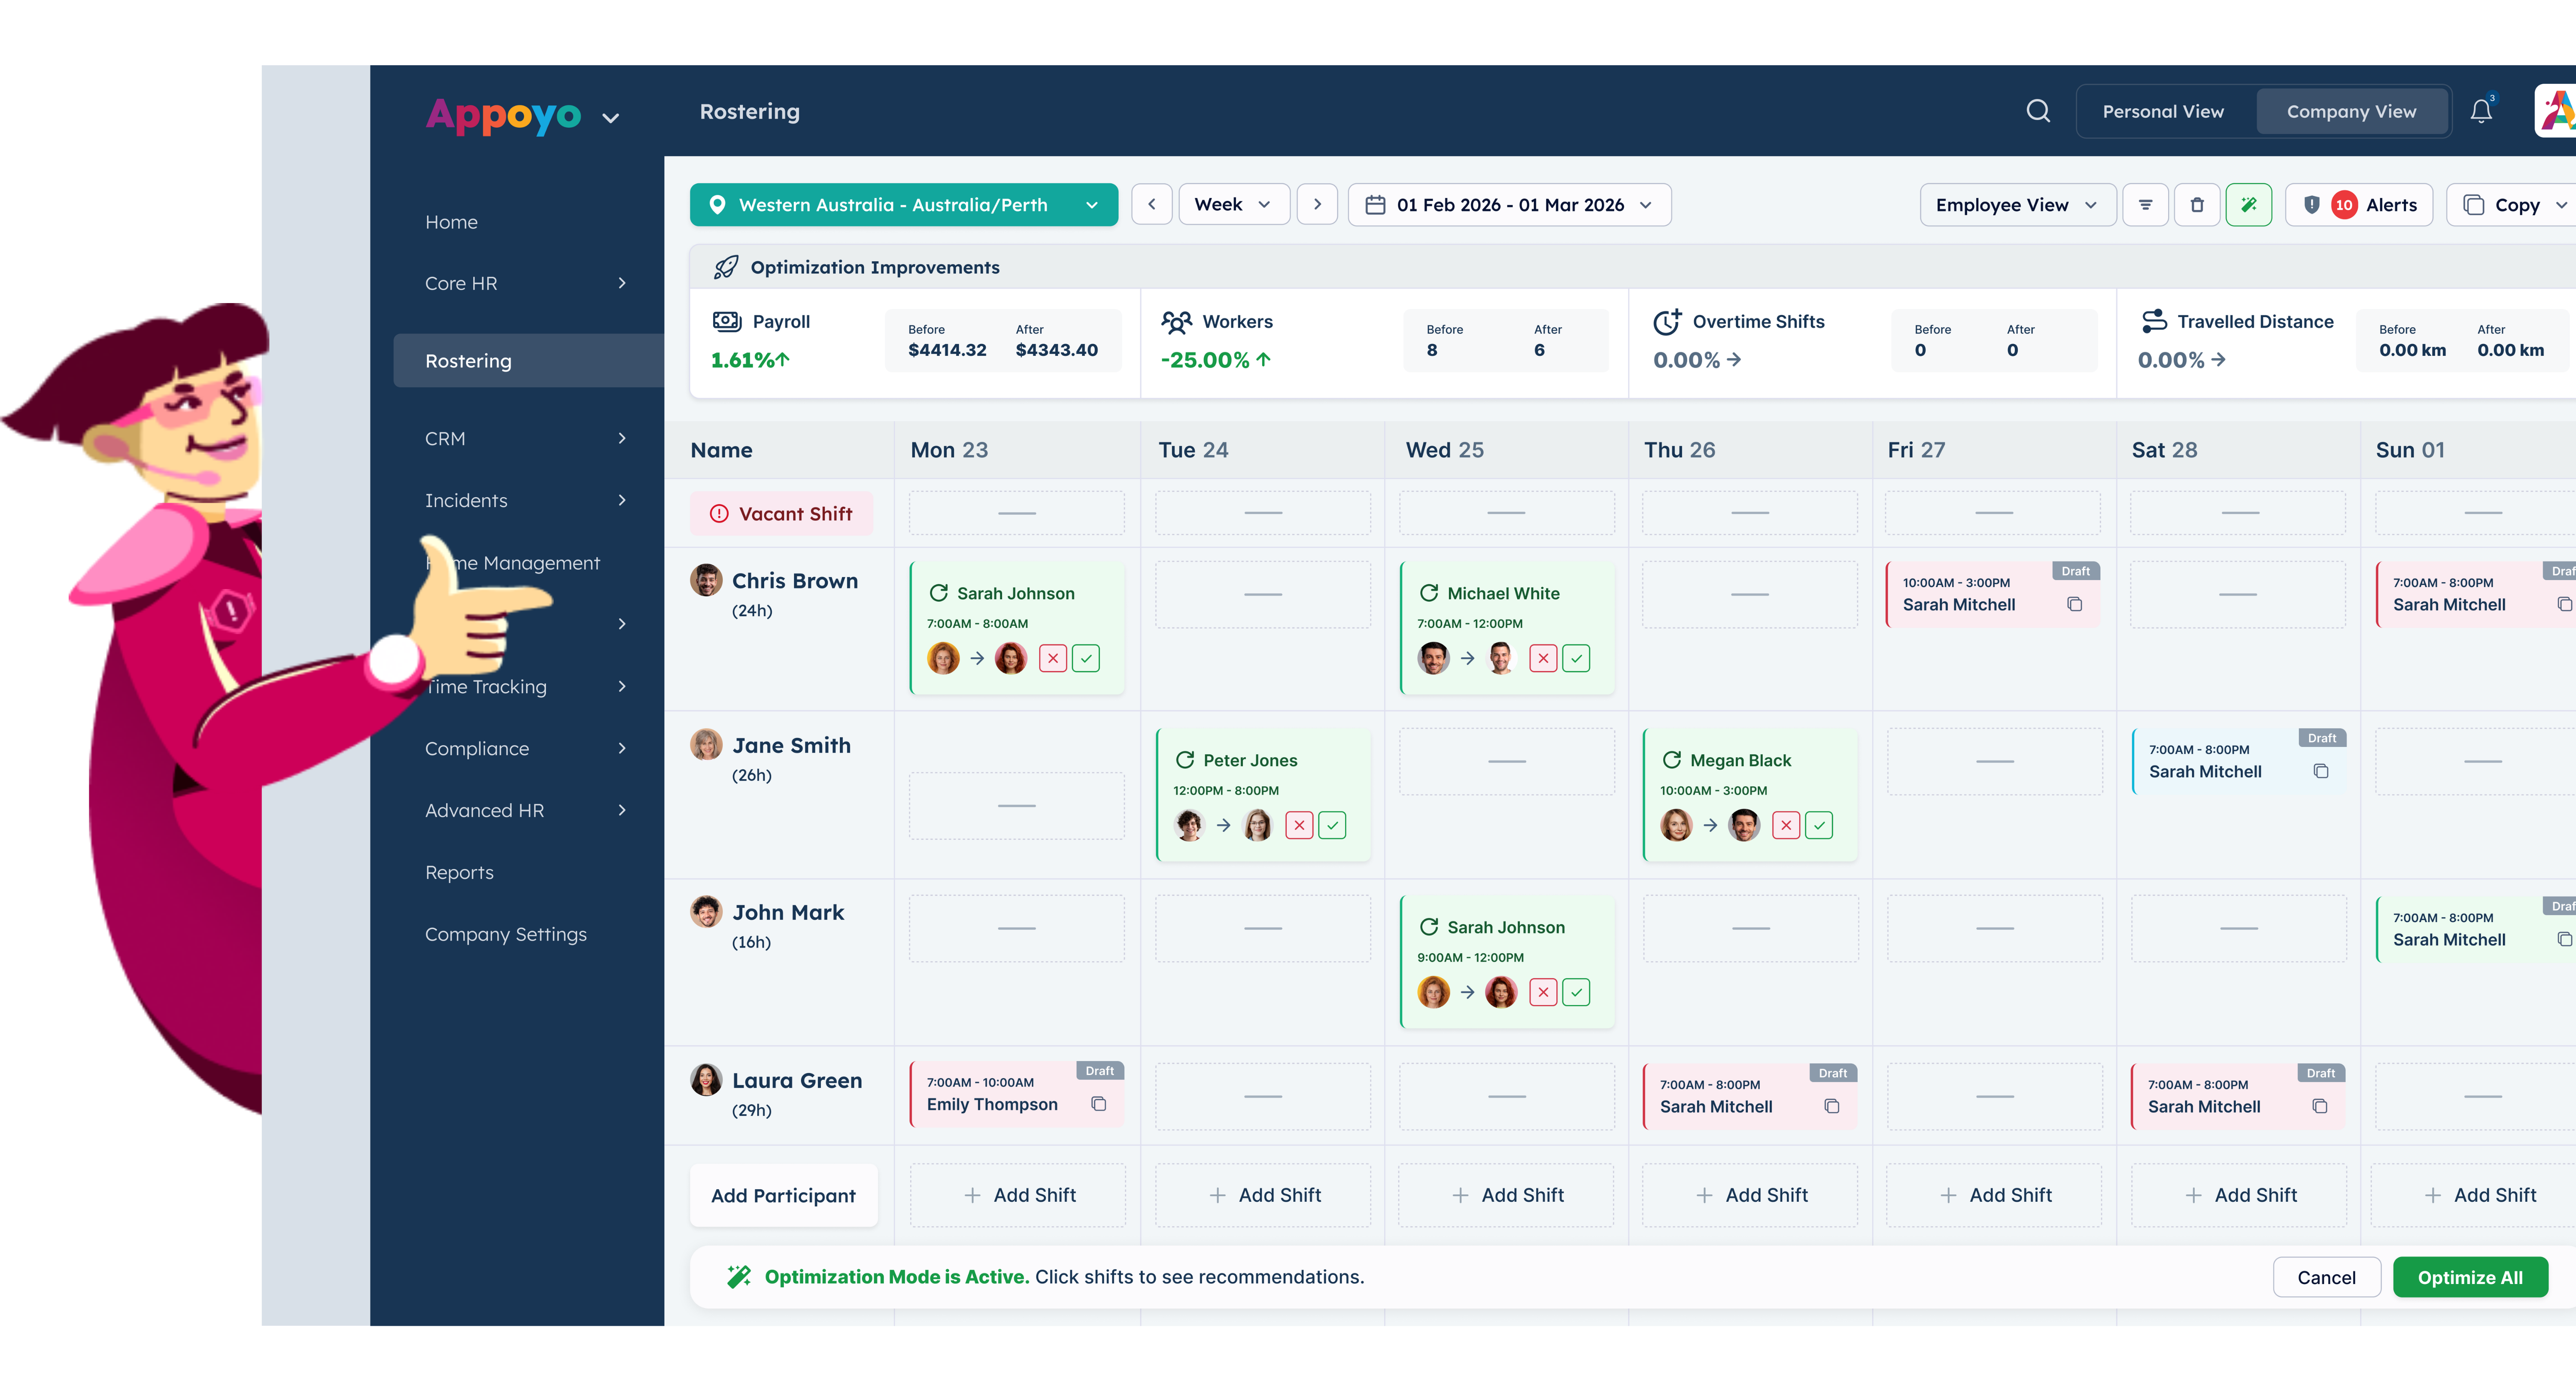Click the Payroll After value $4343.40
Viewport: 2576px width, 1391px height.
(x=1056, y=350)
